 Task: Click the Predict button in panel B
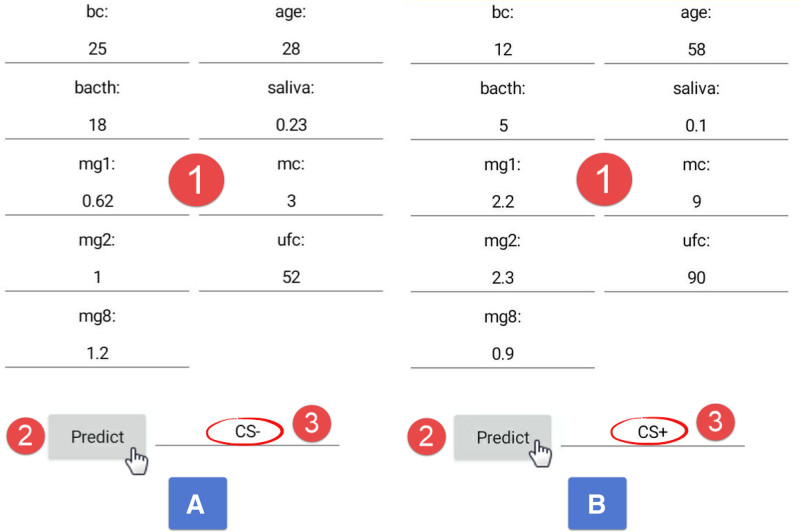click(x=503, y=437)
